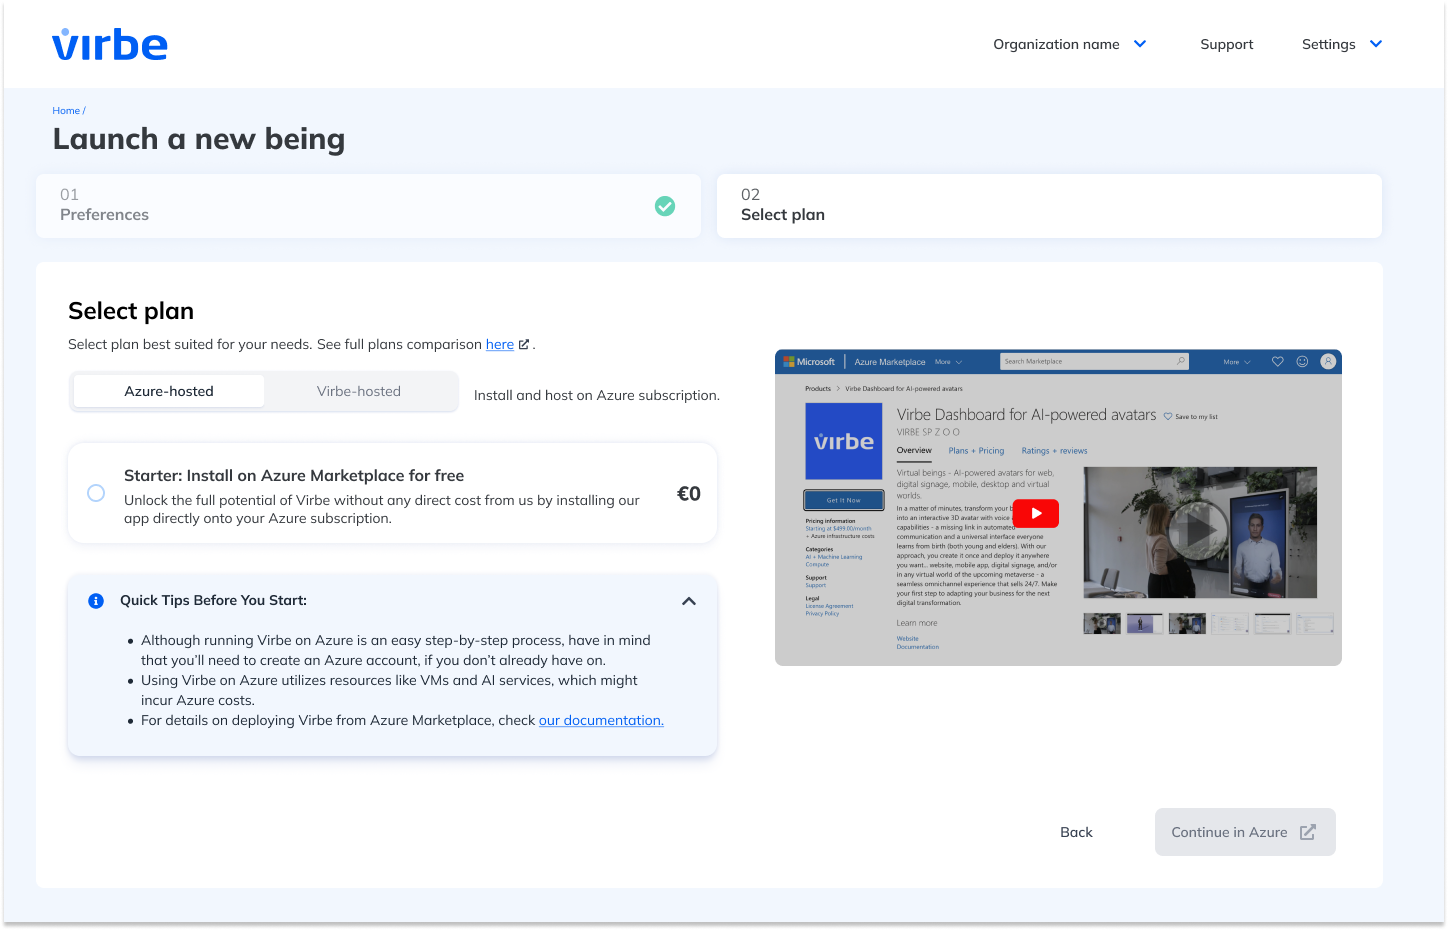The image size is (1448, 930).
Task: Click the heart icon in Azure Marketplace preview
Action: tap(1277, 362)
